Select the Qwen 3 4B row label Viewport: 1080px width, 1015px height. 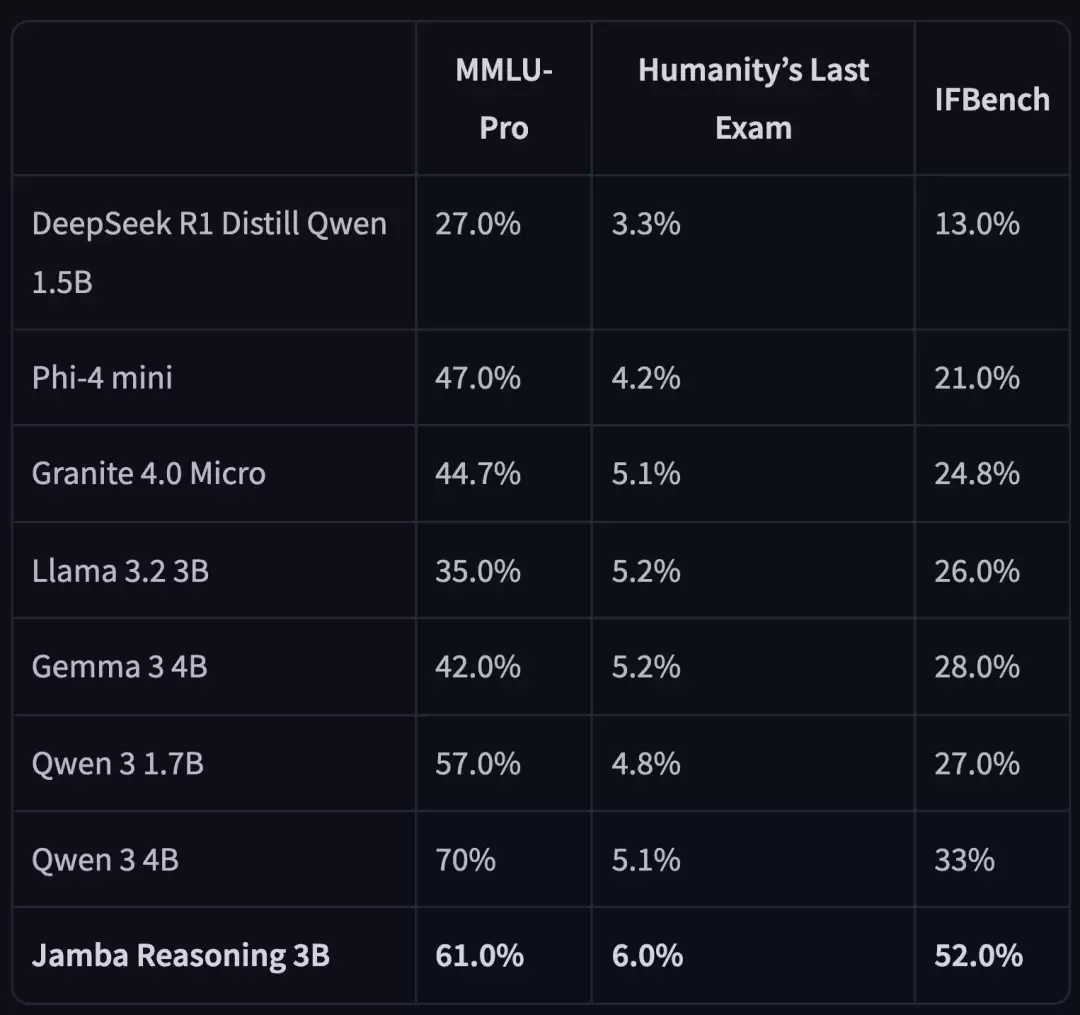point(105,859)
